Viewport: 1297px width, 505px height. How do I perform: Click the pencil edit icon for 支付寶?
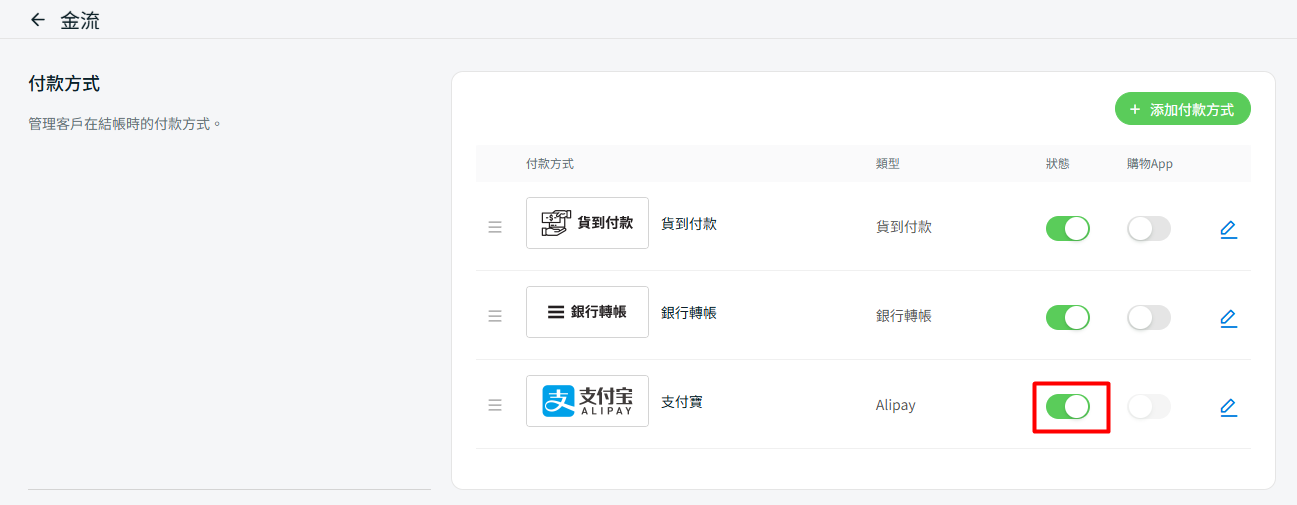[x=1228, y=407]
